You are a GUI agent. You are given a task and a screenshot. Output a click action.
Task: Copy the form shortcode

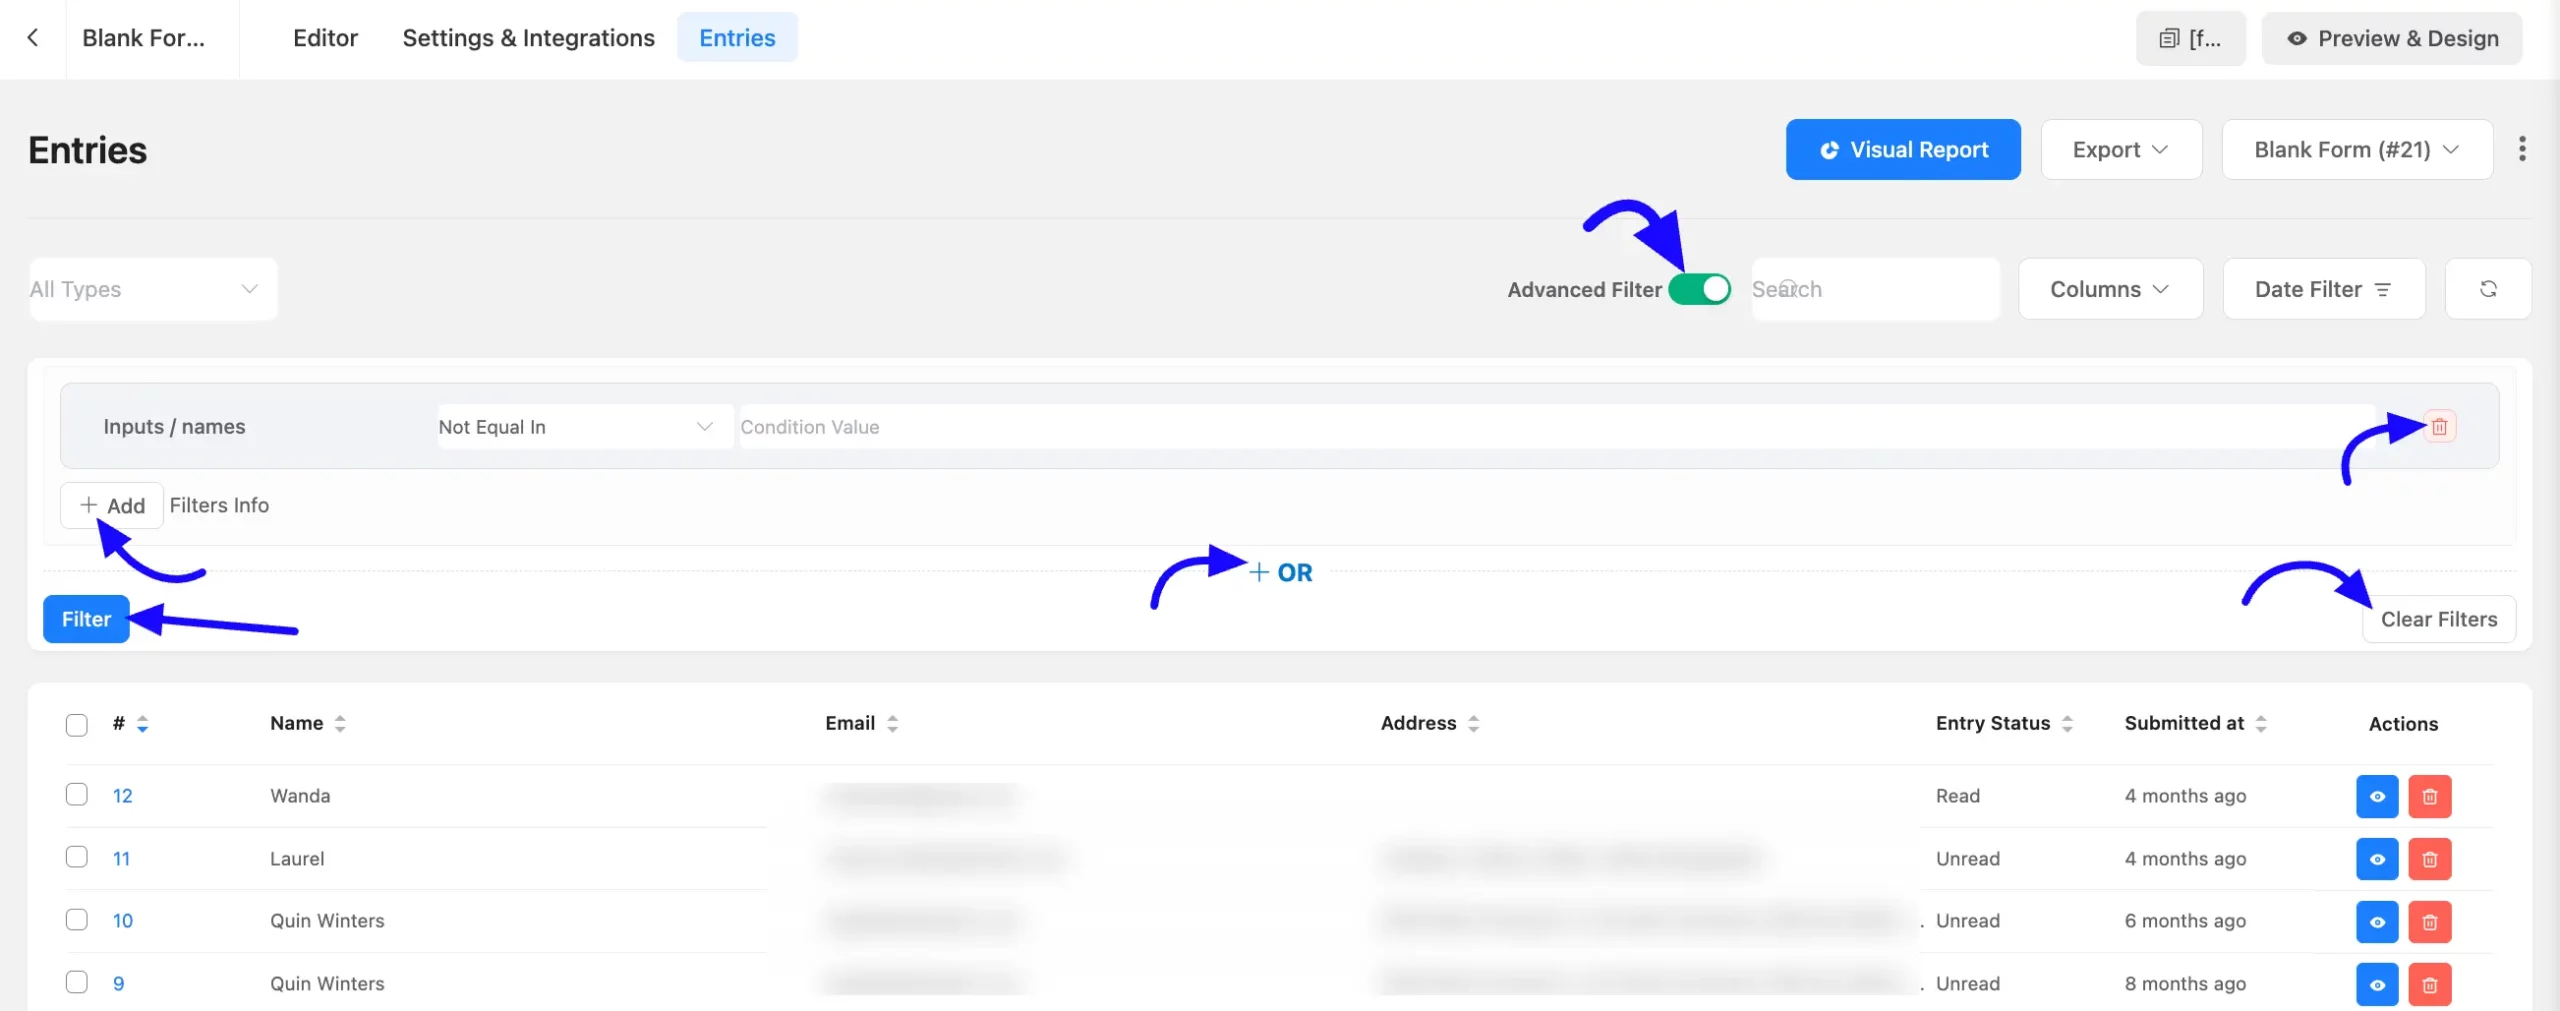tap(2190, 39)
